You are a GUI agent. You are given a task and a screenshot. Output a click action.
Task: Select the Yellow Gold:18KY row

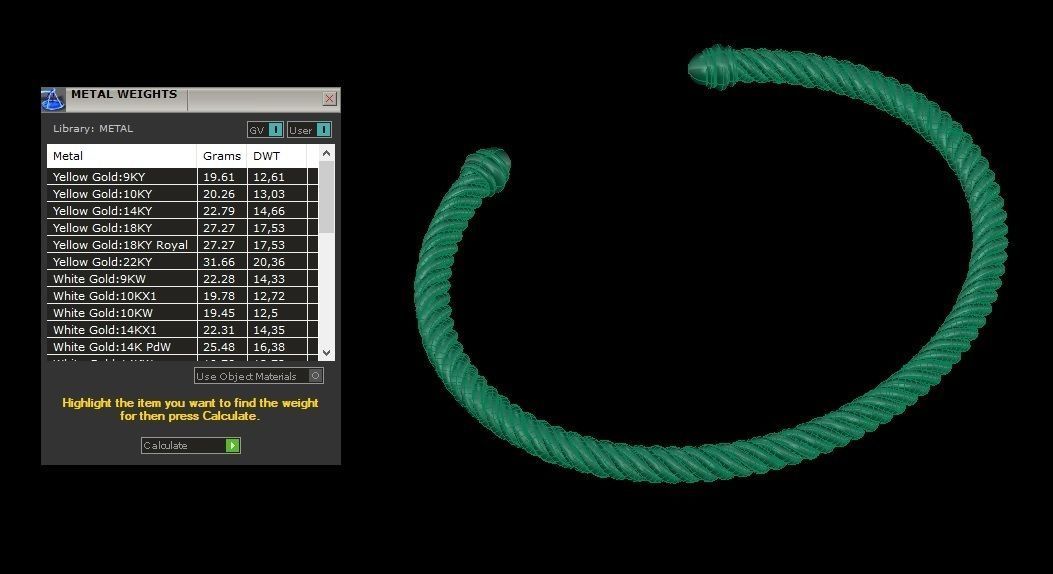(x=182, y=228)
